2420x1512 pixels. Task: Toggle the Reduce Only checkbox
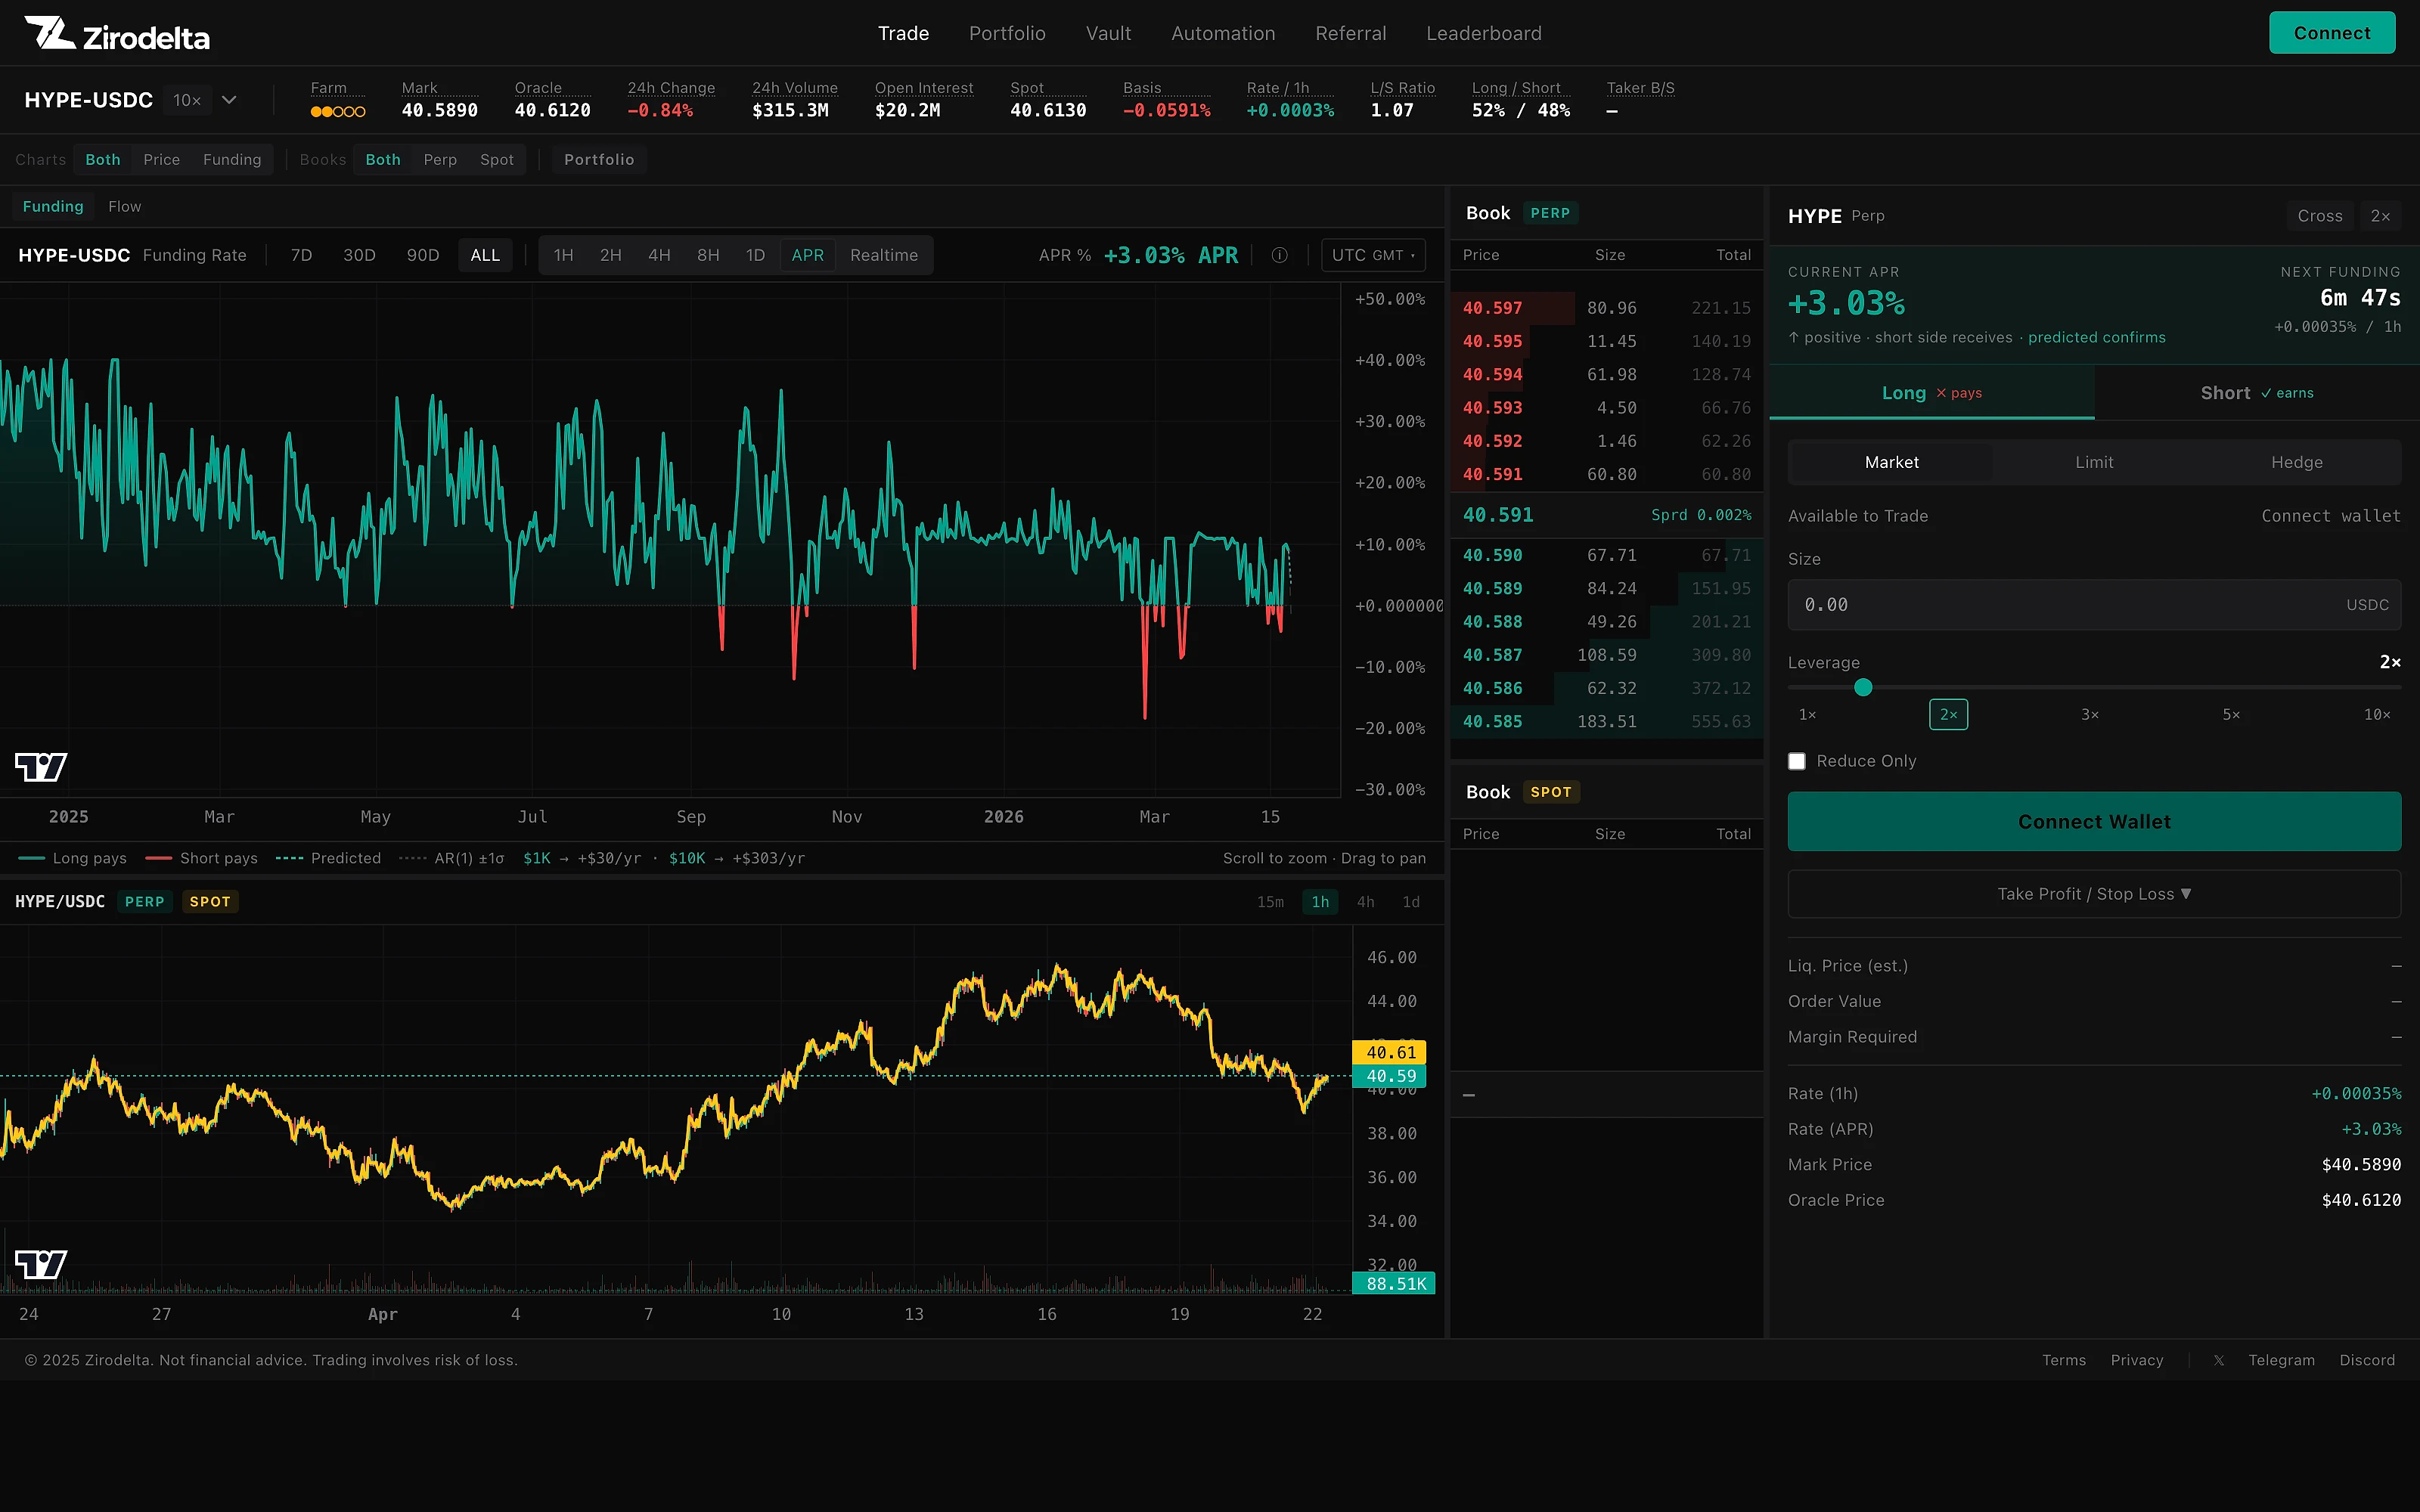point(1797,761)
